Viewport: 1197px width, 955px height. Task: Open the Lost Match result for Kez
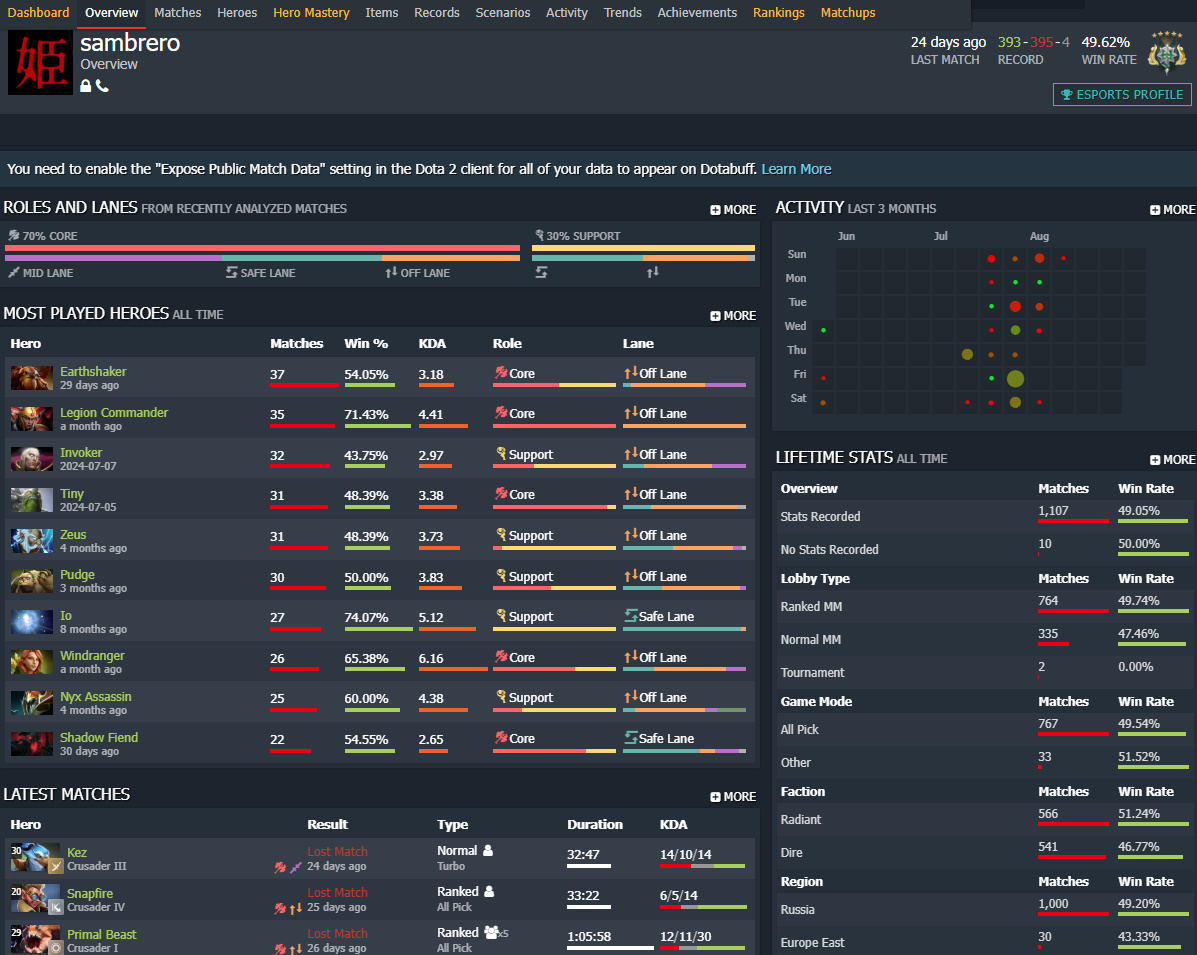(337, 851)
